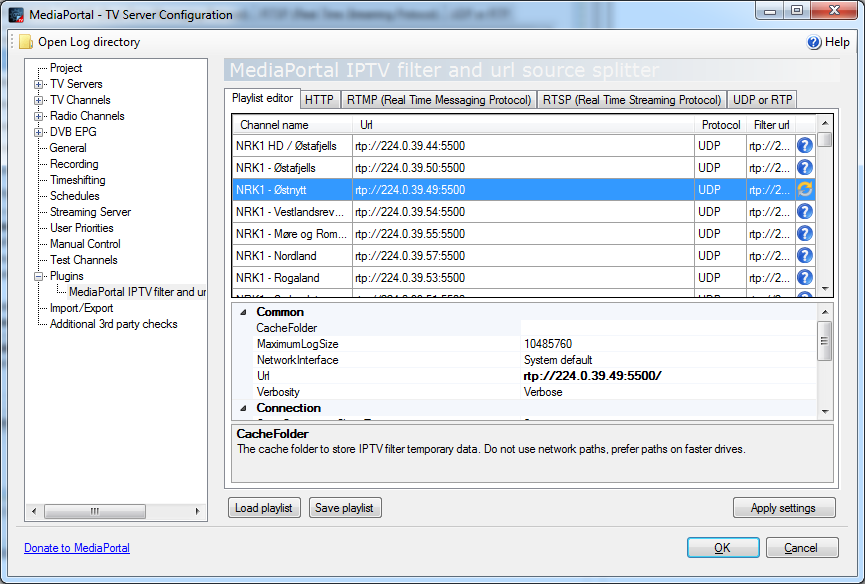Click the tree panel horizontal scrollbar thumb

pyautogui.click(x=95, y=511)
